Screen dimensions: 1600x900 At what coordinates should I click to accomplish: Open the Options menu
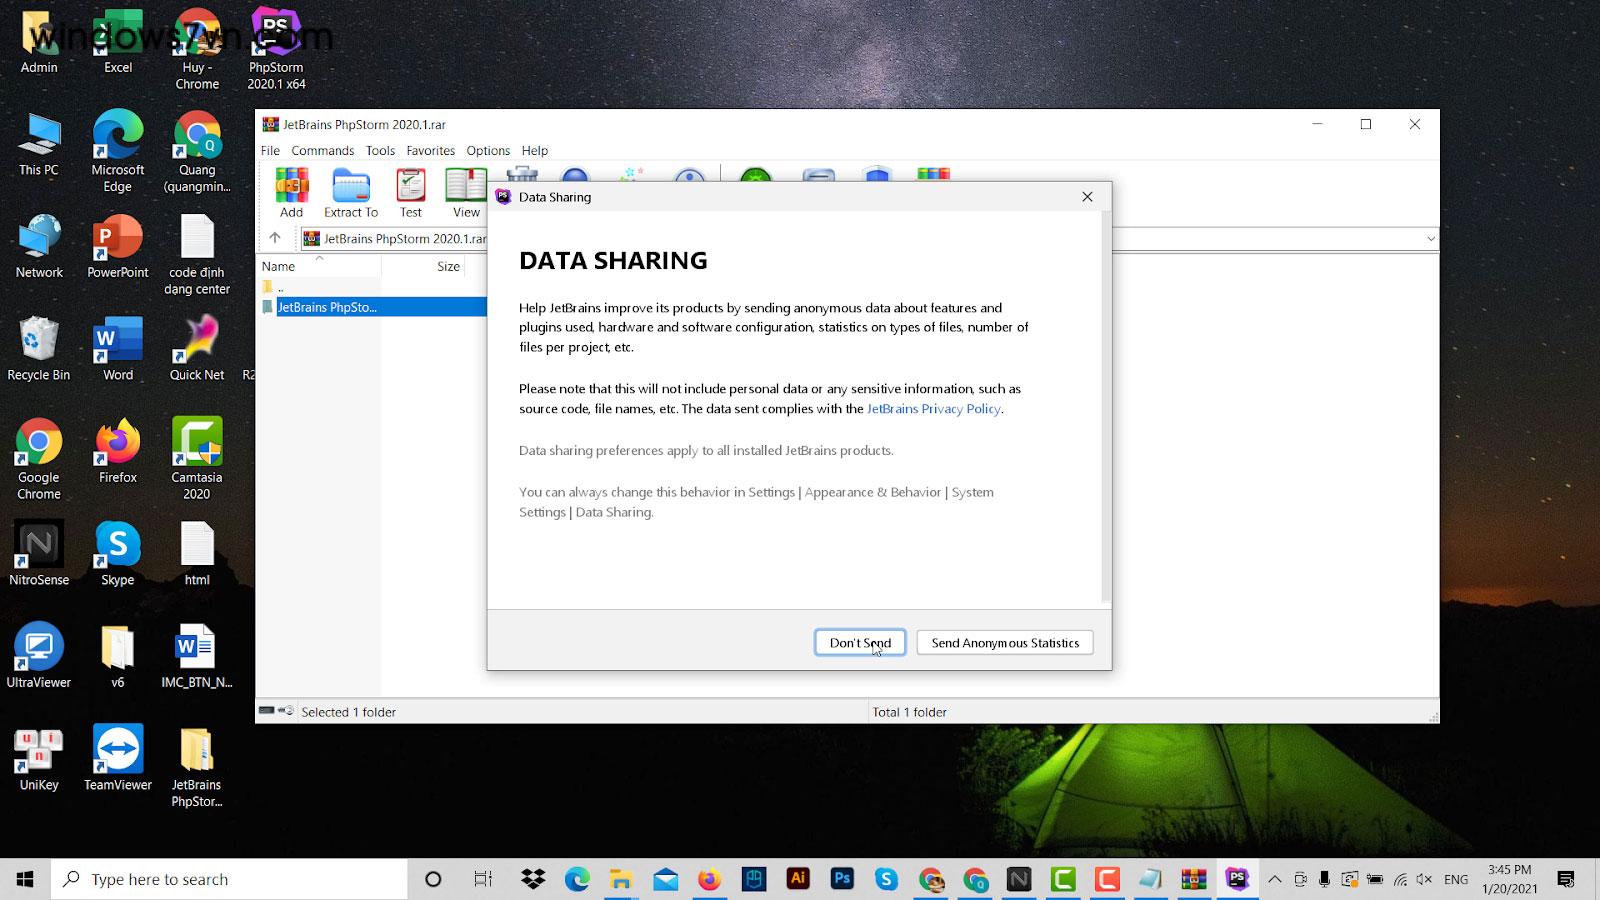488,151
